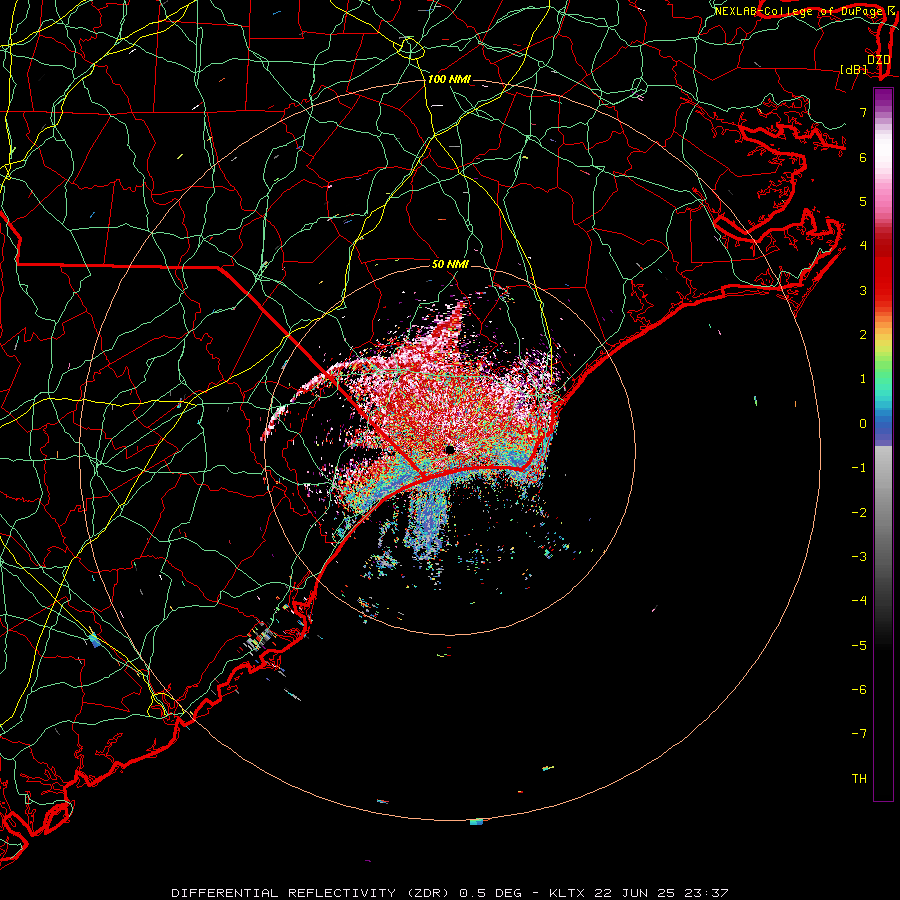Click the "-3" value on the dB scale

coord(859,557)
